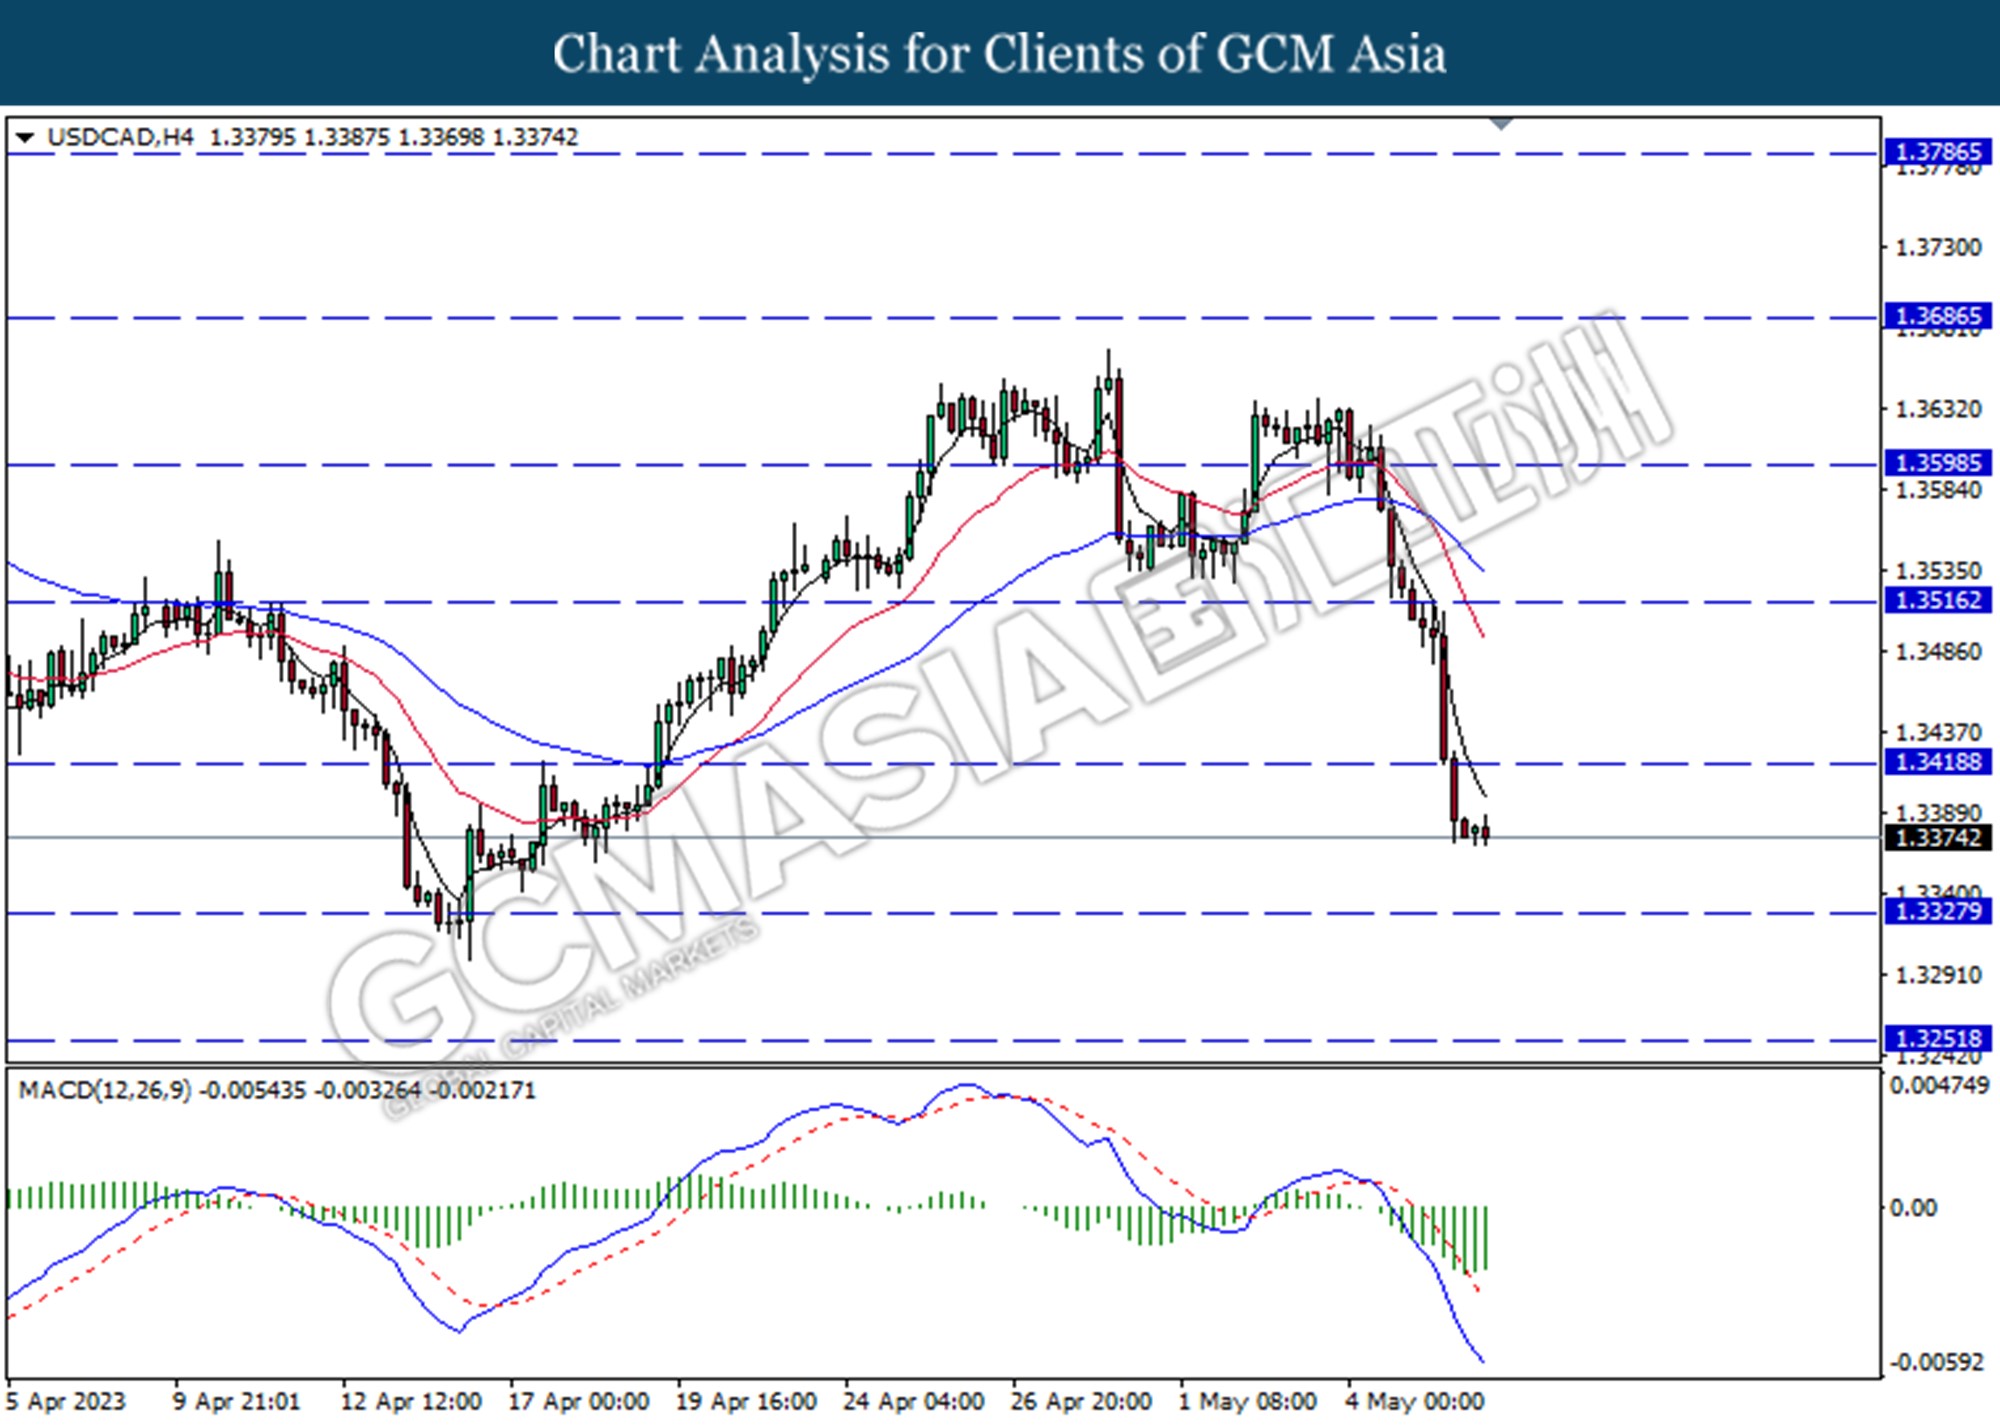Select the 1.33279 support level label
Image resolution: width=2000 pixels, height=1428 pixels.
click(1938, 911)
